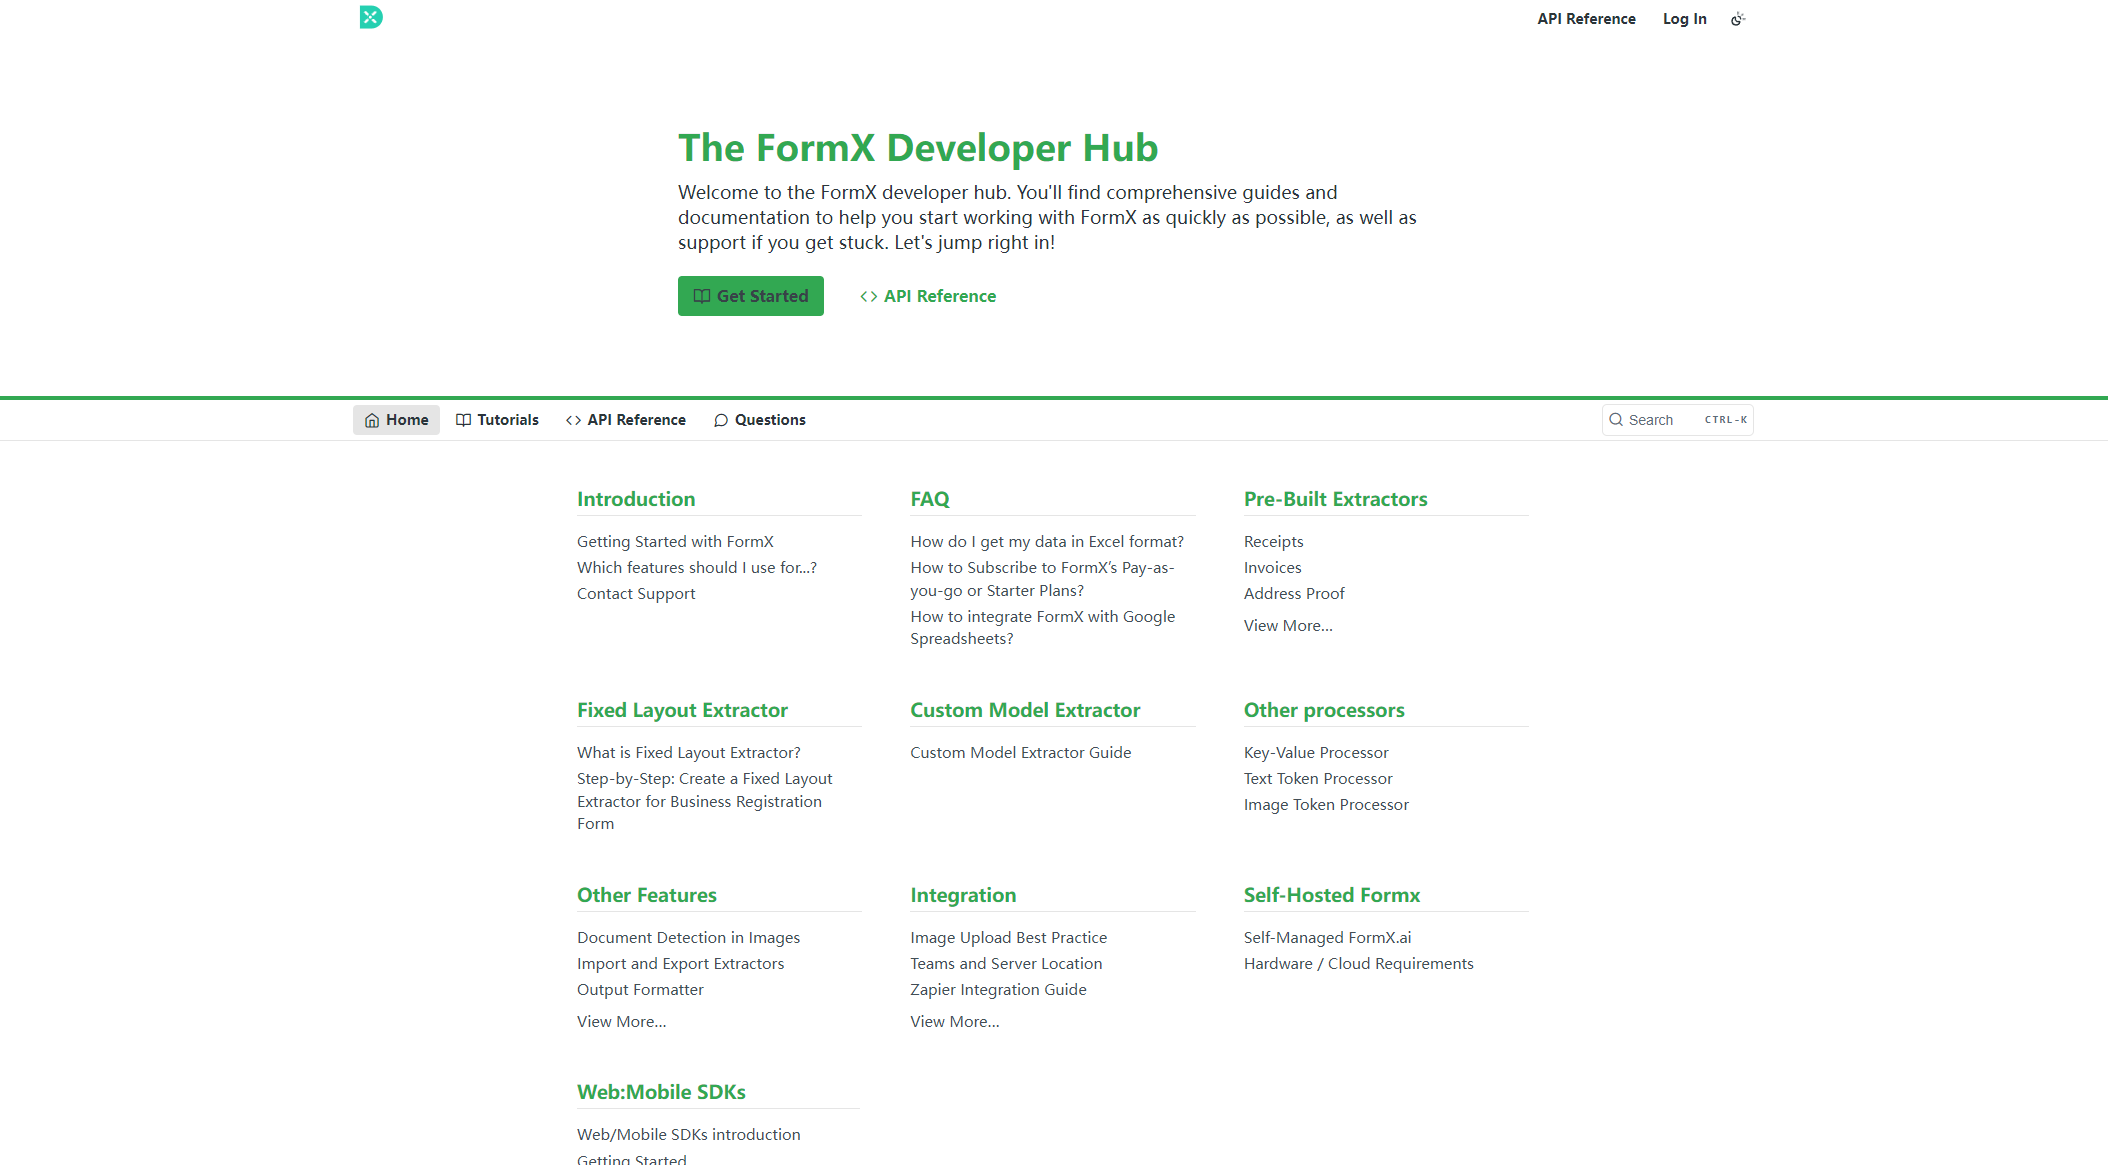The width and height of the screenshot is (2108, 1165).
Task: Expand View More under Integration
Action: 954,1022
